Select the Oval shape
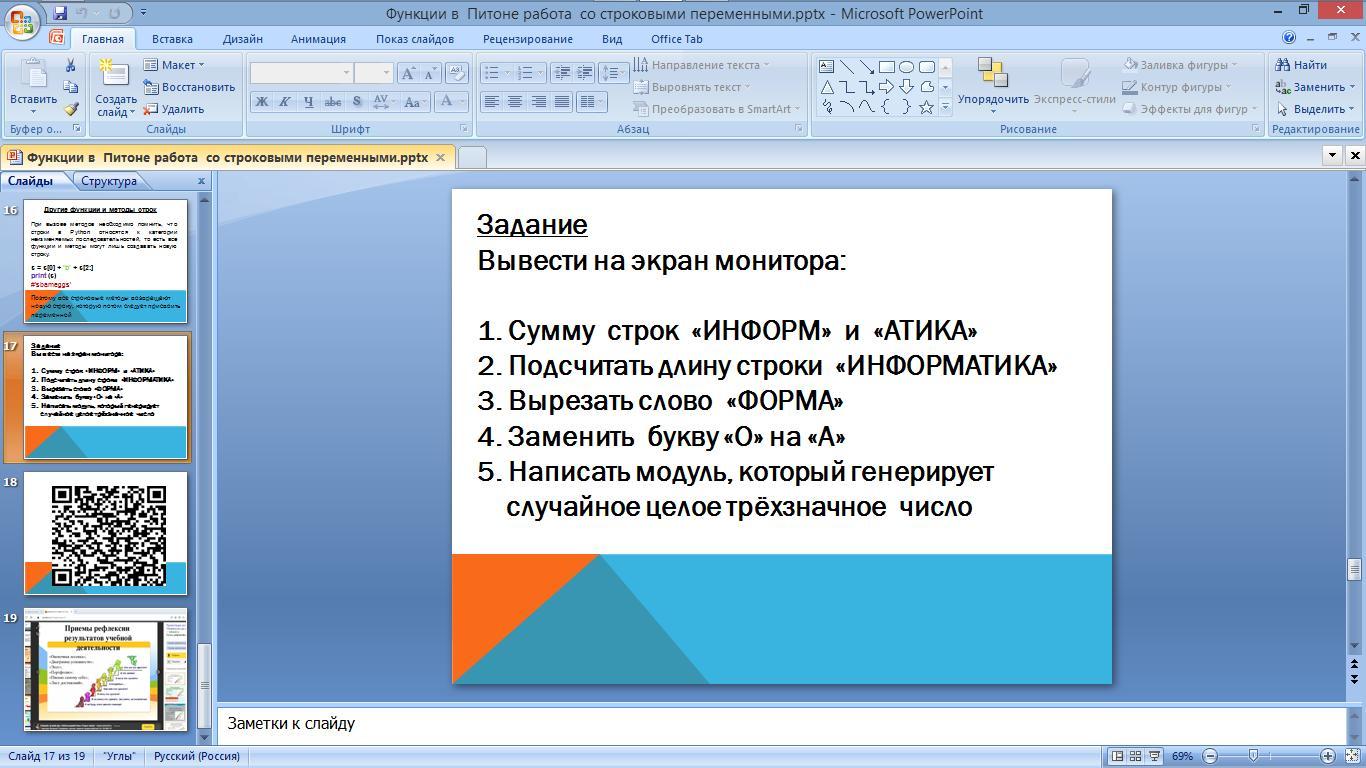This screenshot has height=768, width=1366. pyautogui.click(x=906, y=67)
